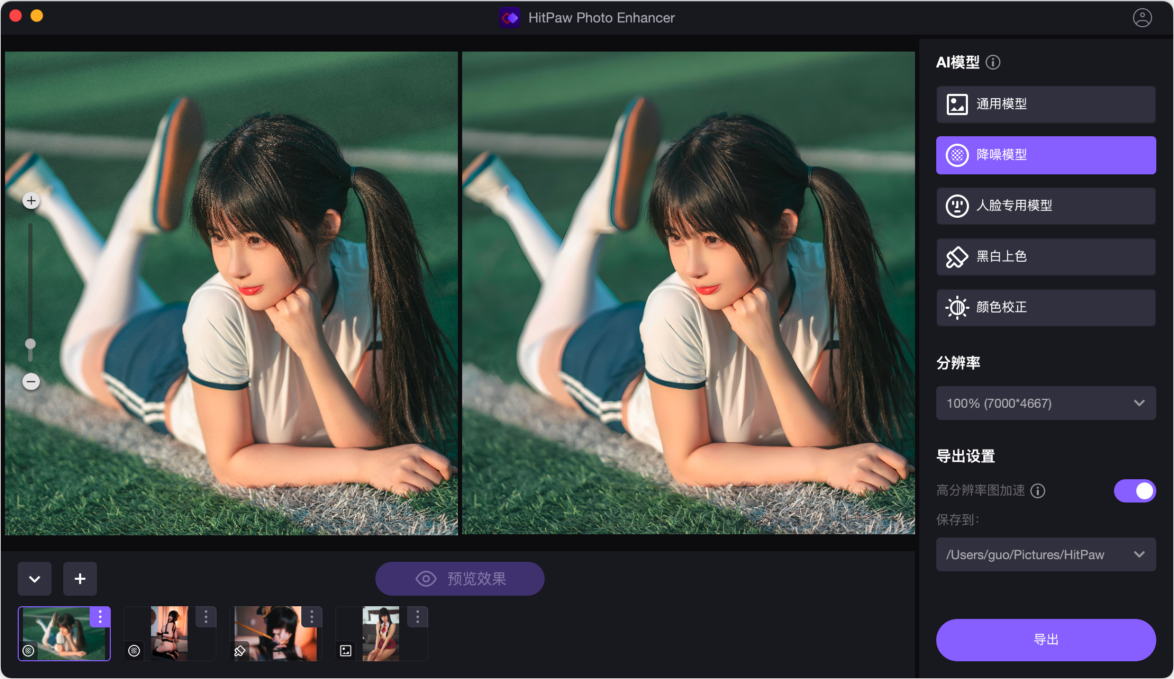
Task: Open the three-dot menu on the first thumbnail
Action: 100,617
